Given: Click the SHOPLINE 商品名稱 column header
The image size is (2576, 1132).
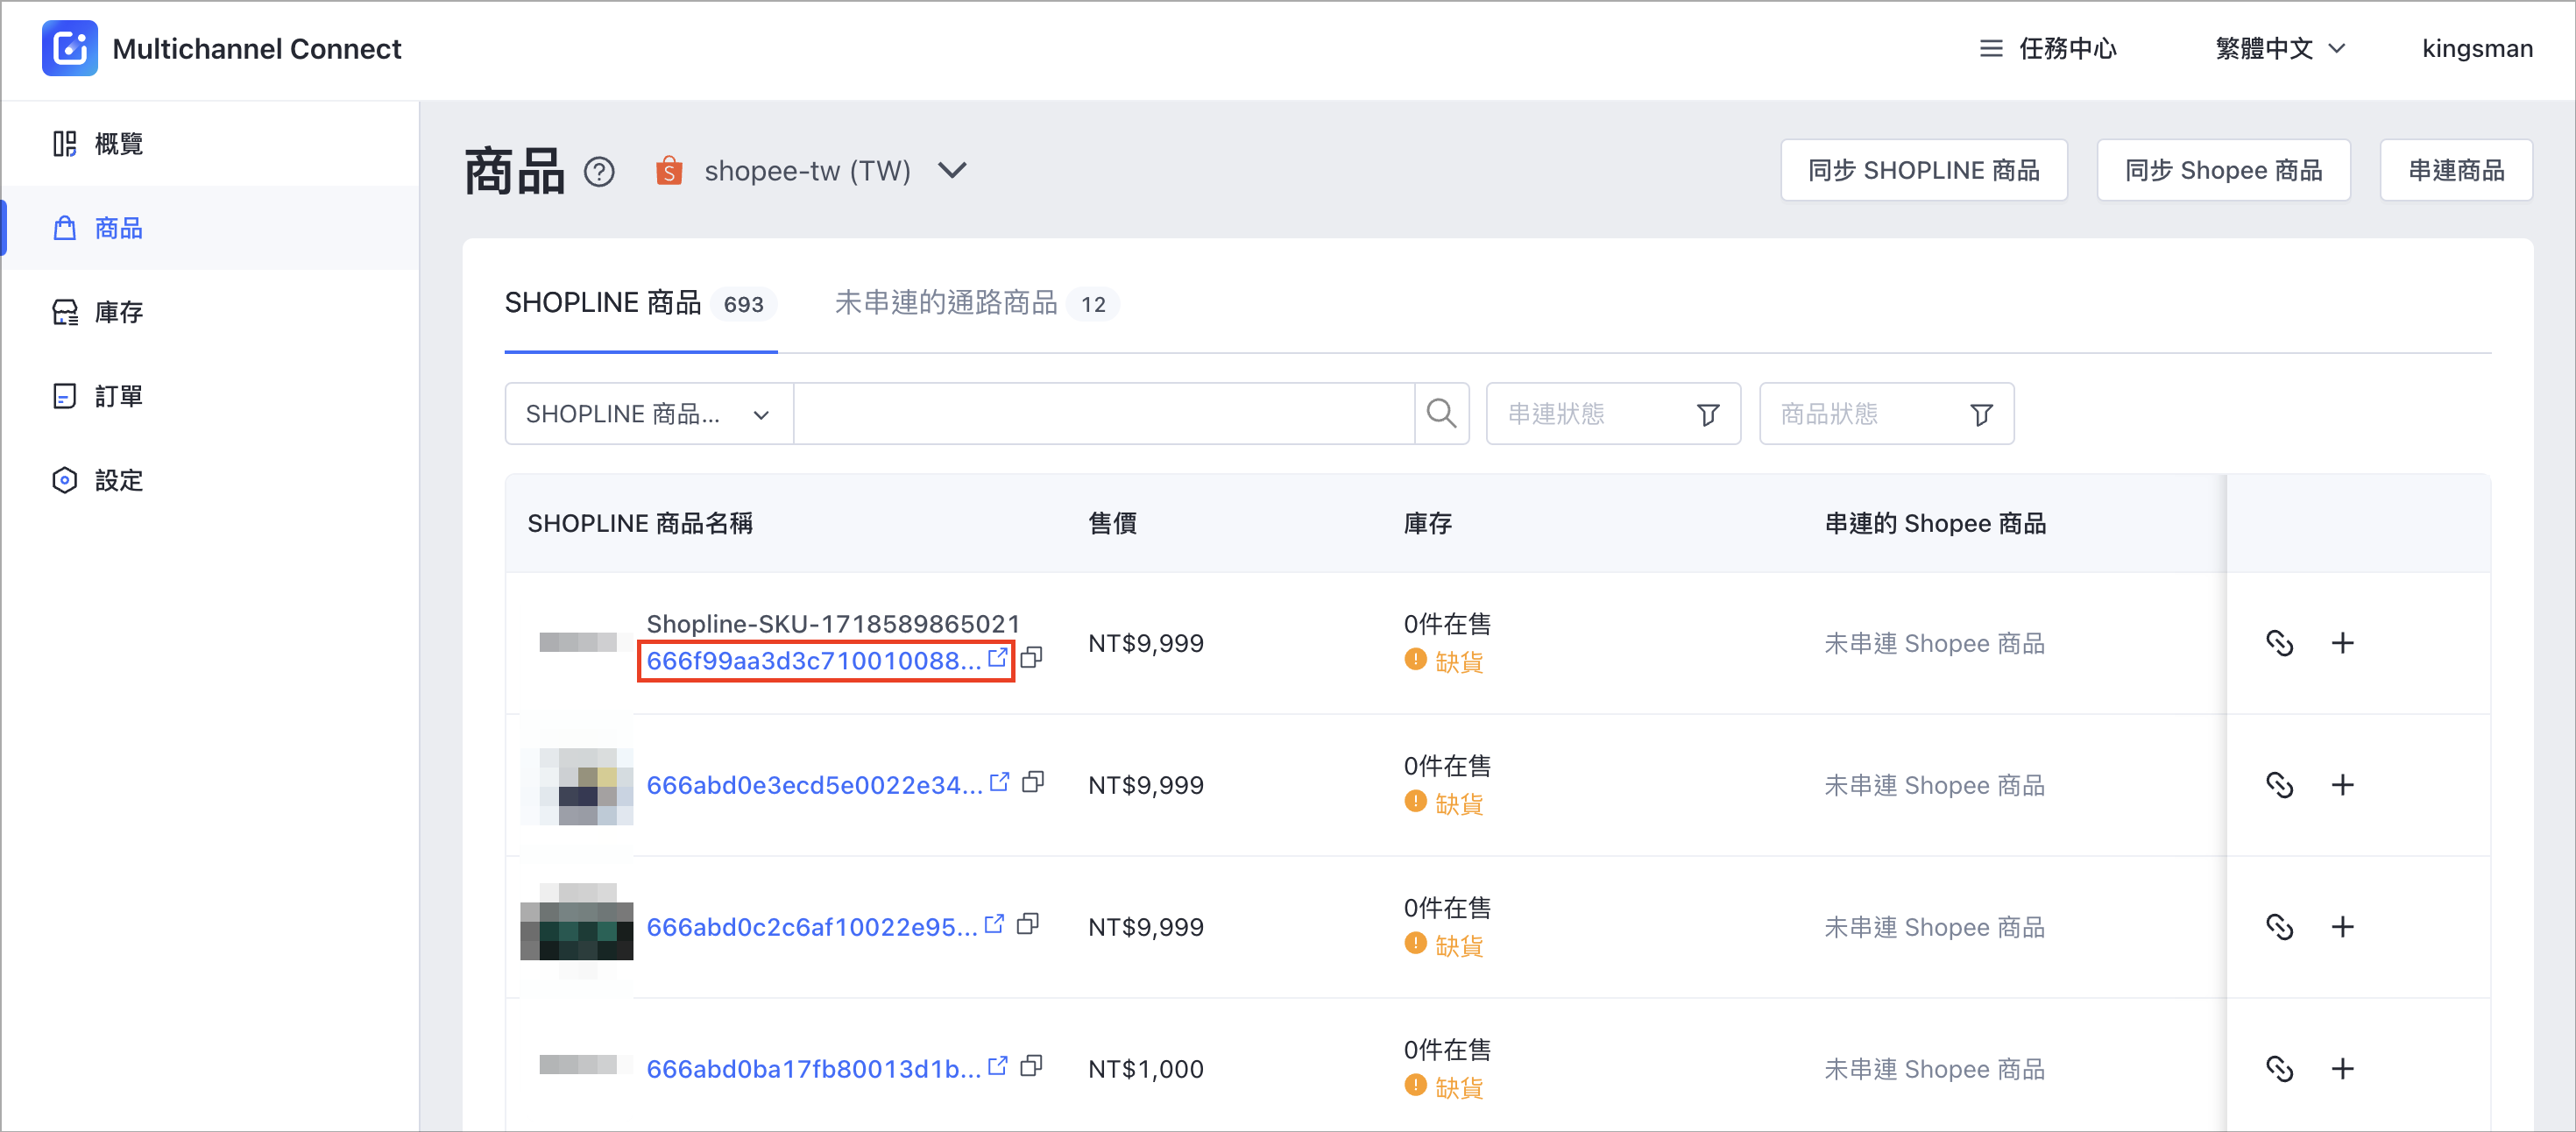Looking at the screenshot, I should [640, 523].
